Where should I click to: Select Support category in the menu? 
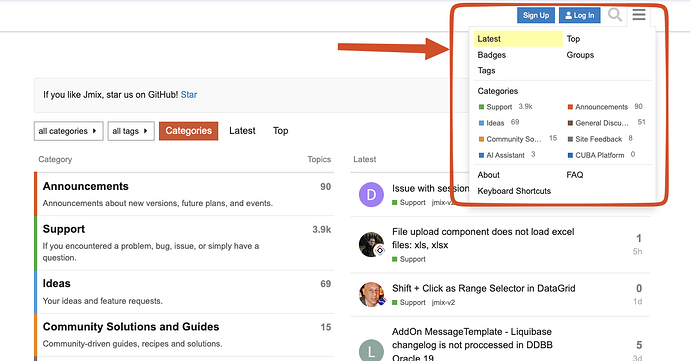click(499, 107)
